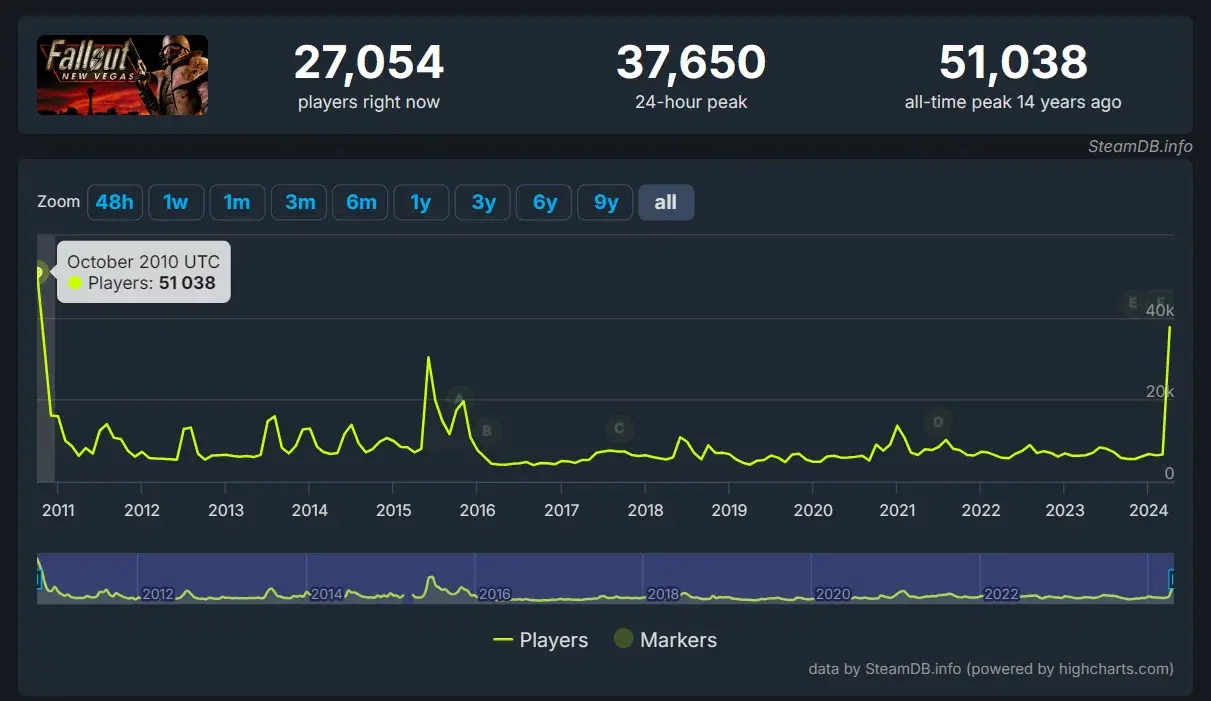Click chart marker D near mid 2021
The width and height of the screenshot is (1211, 701).
pos(938,422)
